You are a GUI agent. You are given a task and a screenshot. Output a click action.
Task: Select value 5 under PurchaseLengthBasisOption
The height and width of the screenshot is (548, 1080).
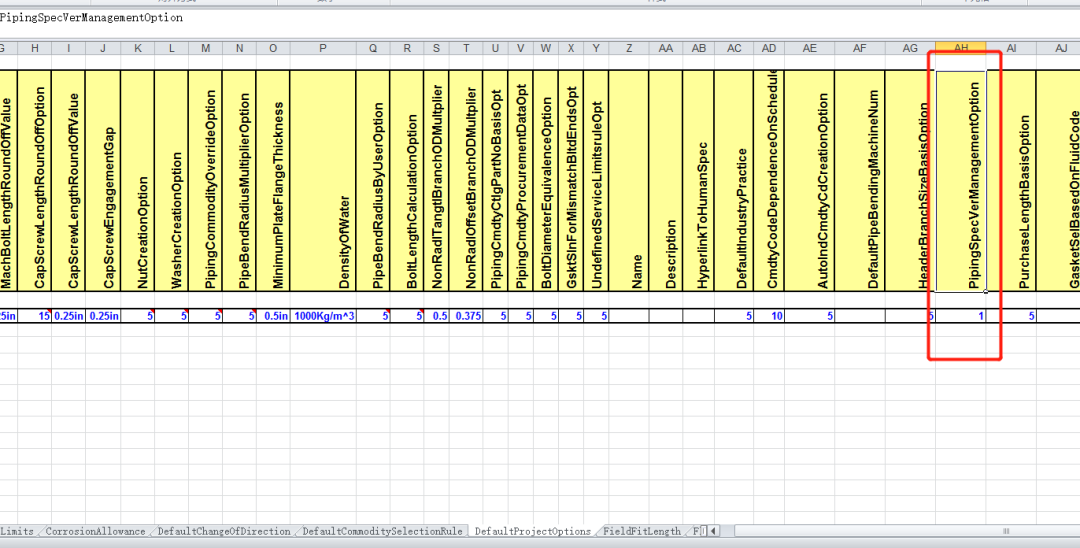1011,316
